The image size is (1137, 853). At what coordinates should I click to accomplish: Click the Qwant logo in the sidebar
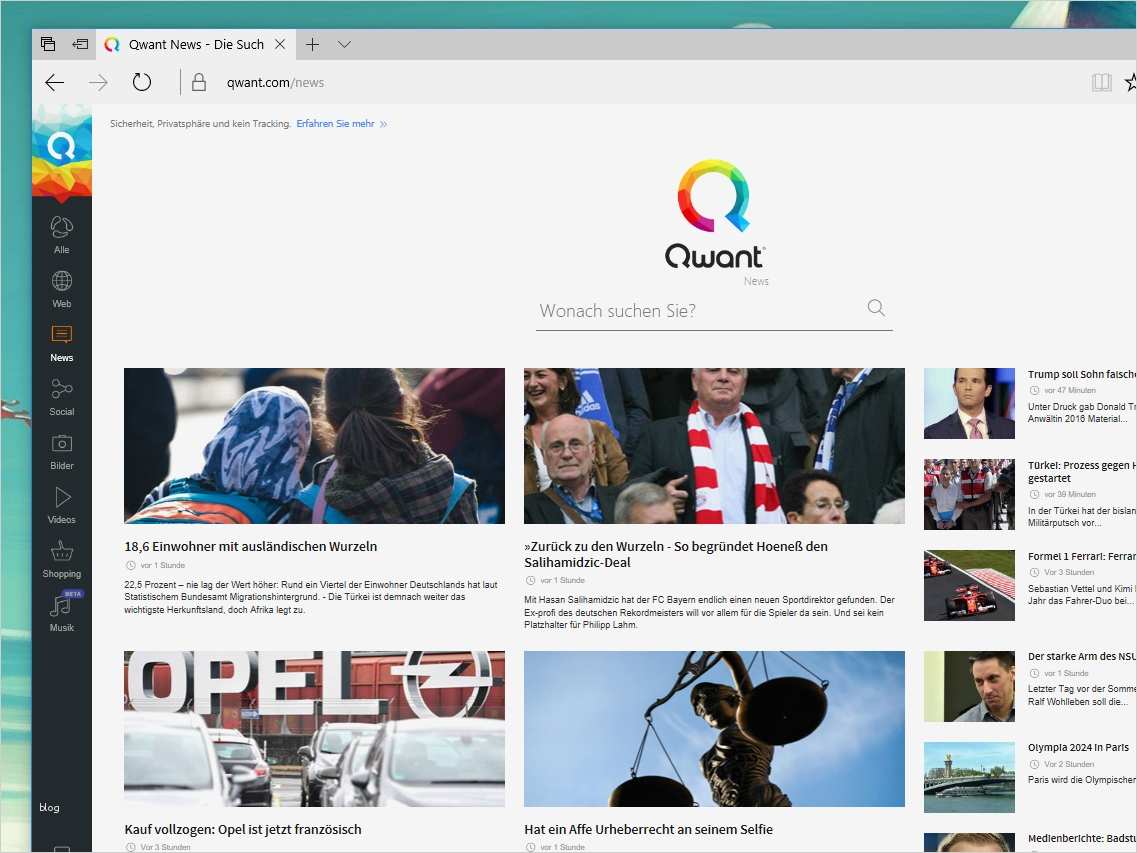pyautogui.click(x=62, y=147)
